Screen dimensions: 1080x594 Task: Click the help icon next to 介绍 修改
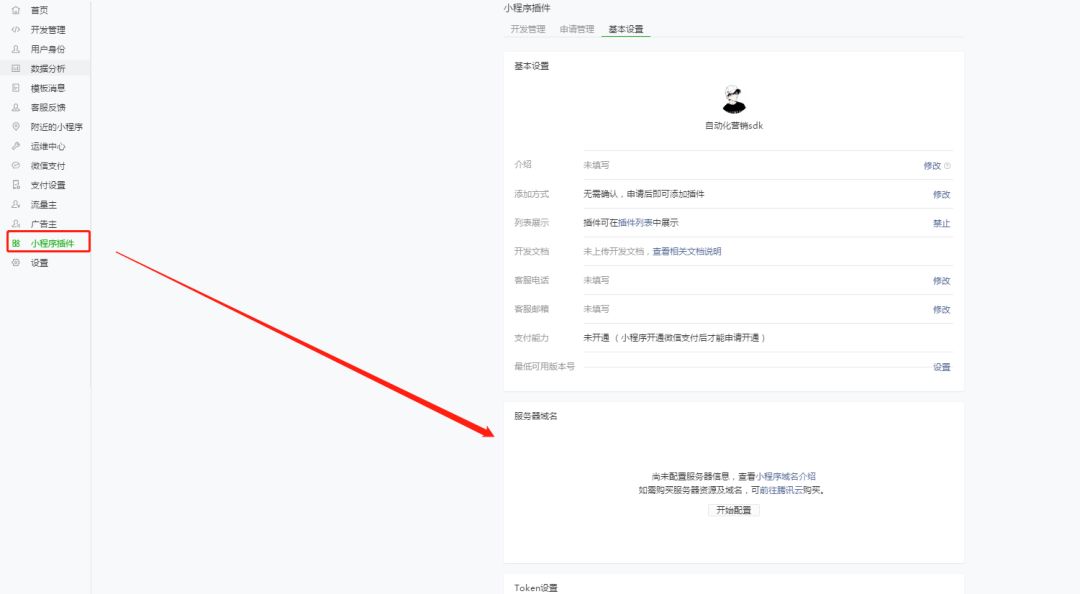[947, 165]
